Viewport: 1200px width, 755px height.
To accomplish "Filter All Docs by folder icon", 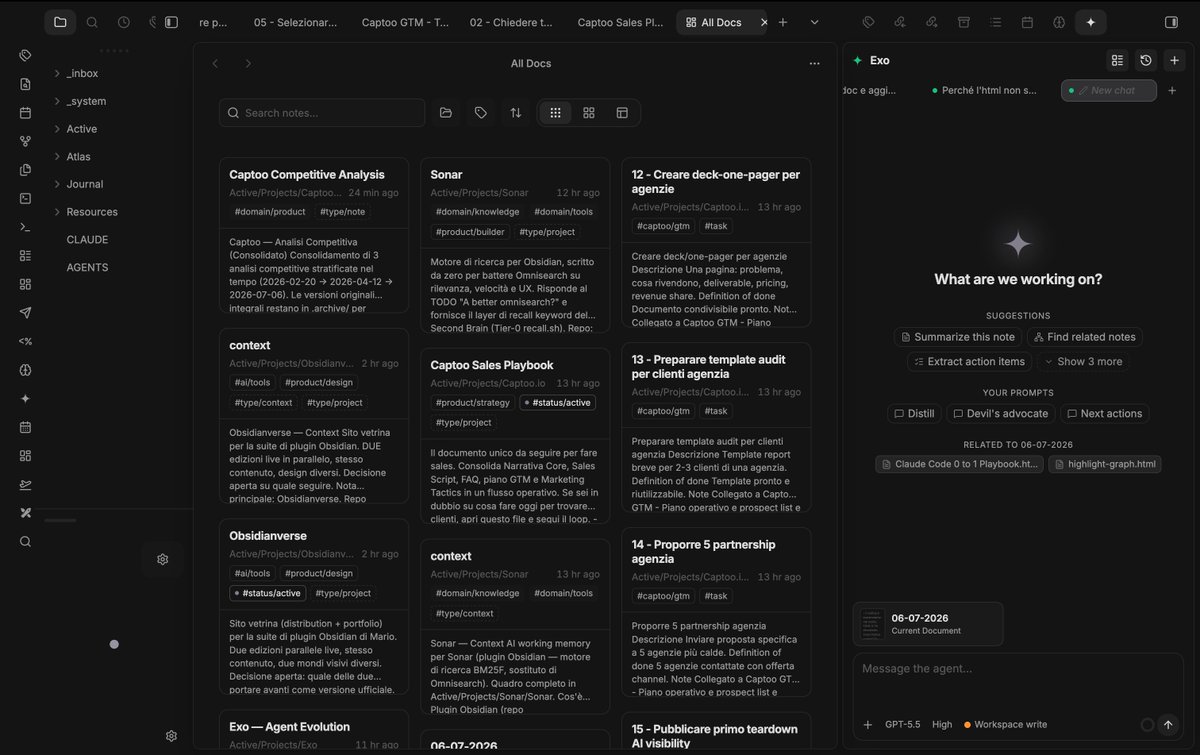I will (446, 113).
